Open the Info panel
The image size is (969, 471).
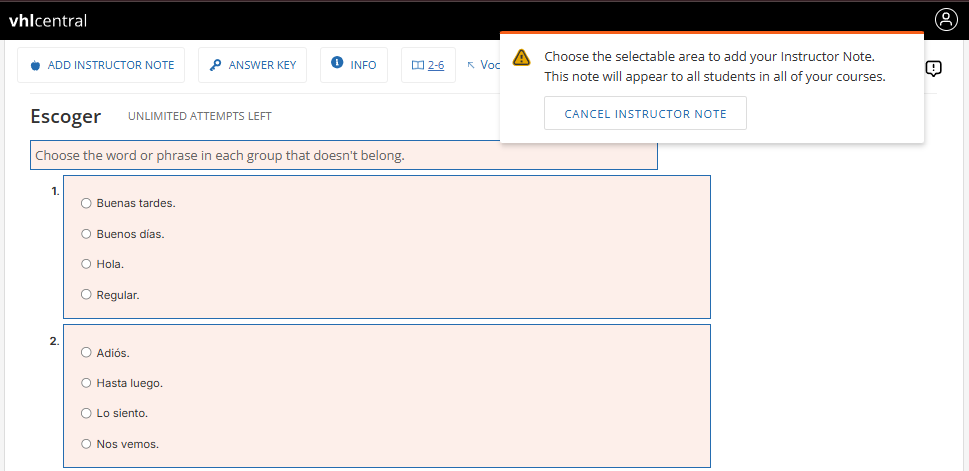pyautogui.click(x=353, y=65)
